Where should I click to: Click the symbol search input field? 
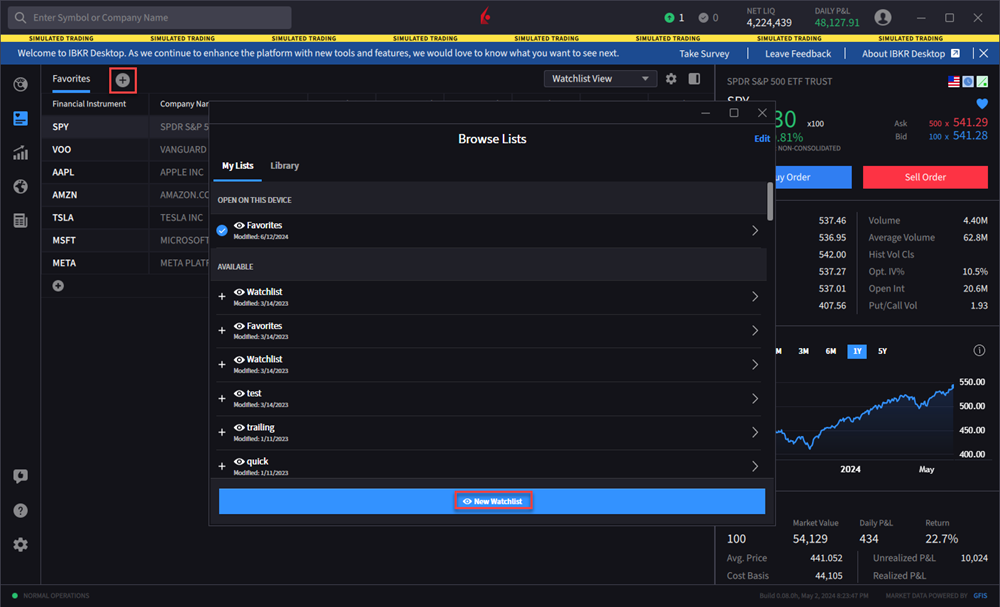click(150, 18)
